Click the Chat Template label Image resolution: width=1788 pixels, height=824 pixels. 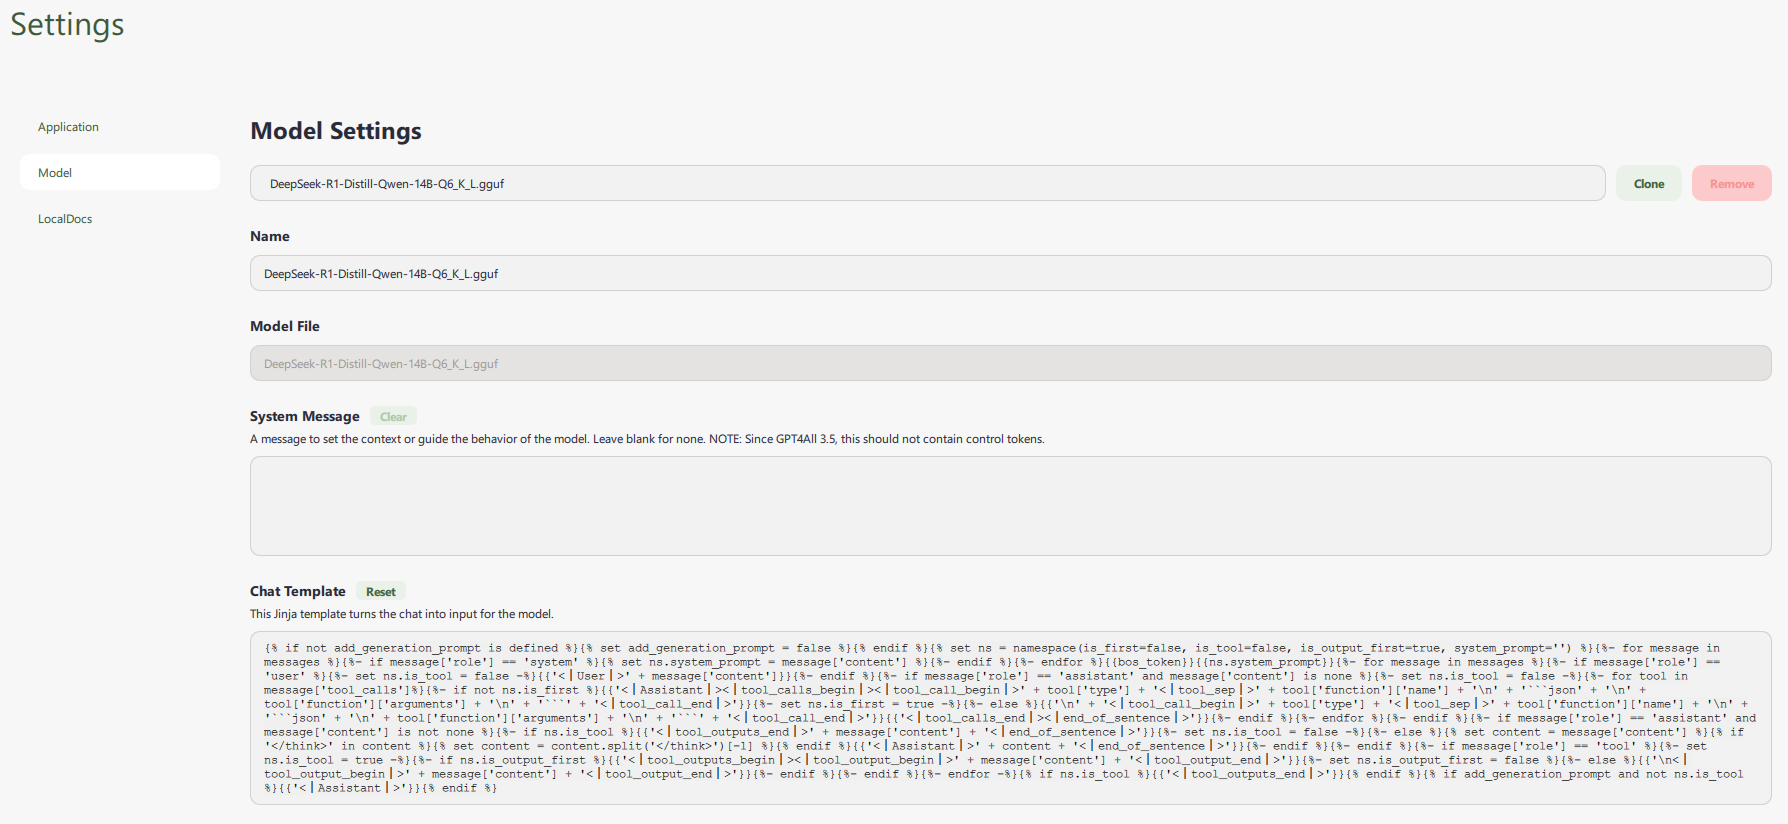tap(298, 592)
